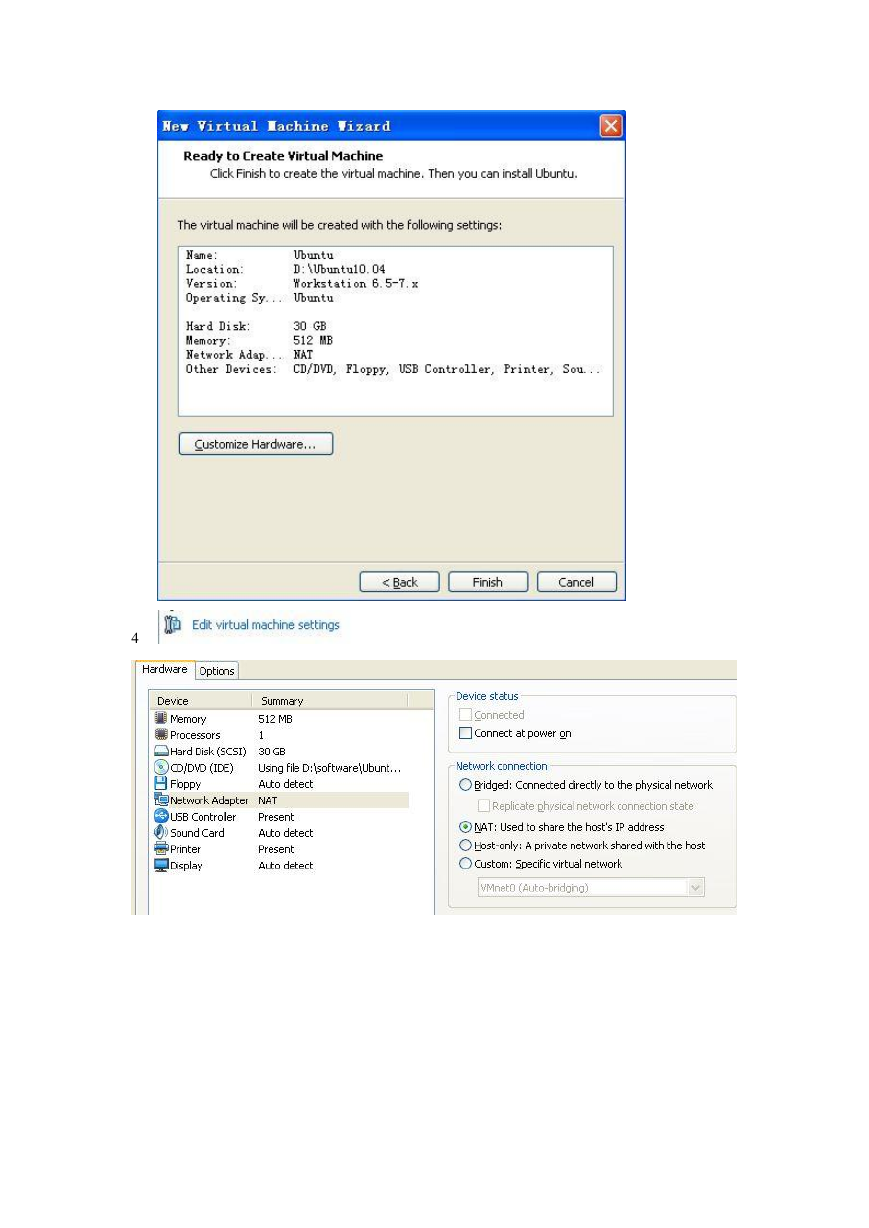Check Replicate physical network connection state

coord(484,806)
